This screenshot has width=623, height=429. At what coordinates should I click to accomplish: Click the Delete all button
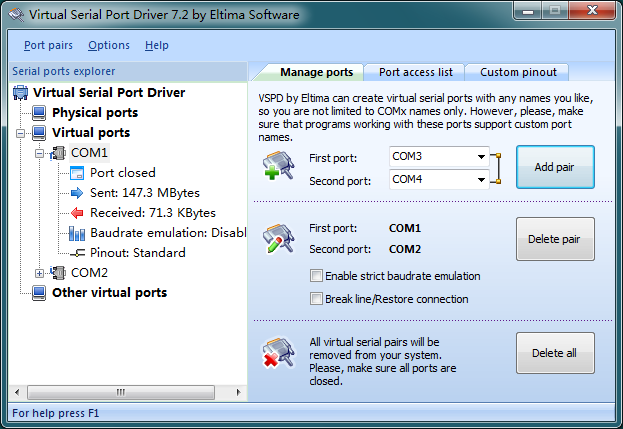click(555, 353)
